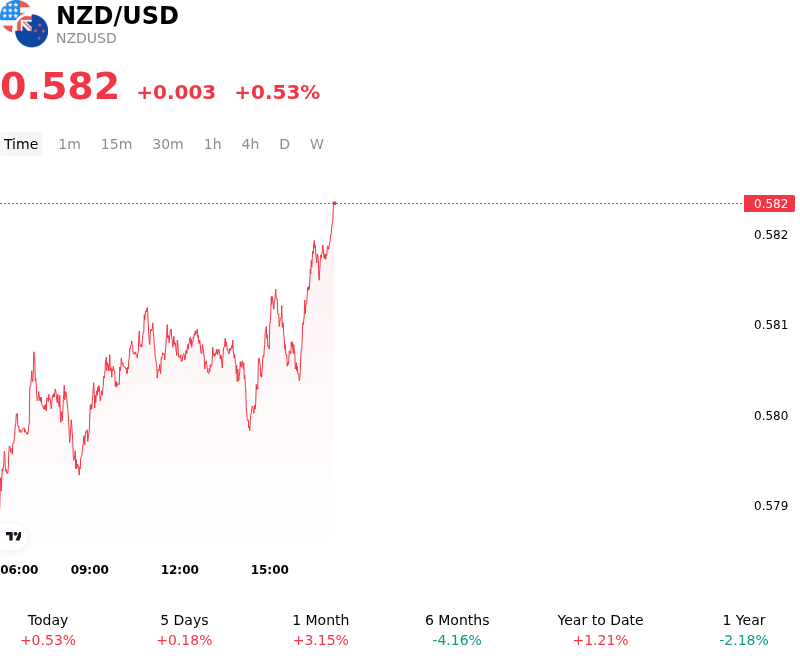800x660 pixels.
Task: Click the NZD/USD currency flag icon
Action: [x=24, y=24]
